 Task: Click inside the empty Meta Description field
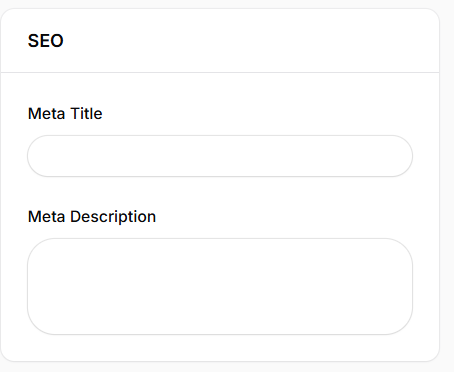[220, 286]
